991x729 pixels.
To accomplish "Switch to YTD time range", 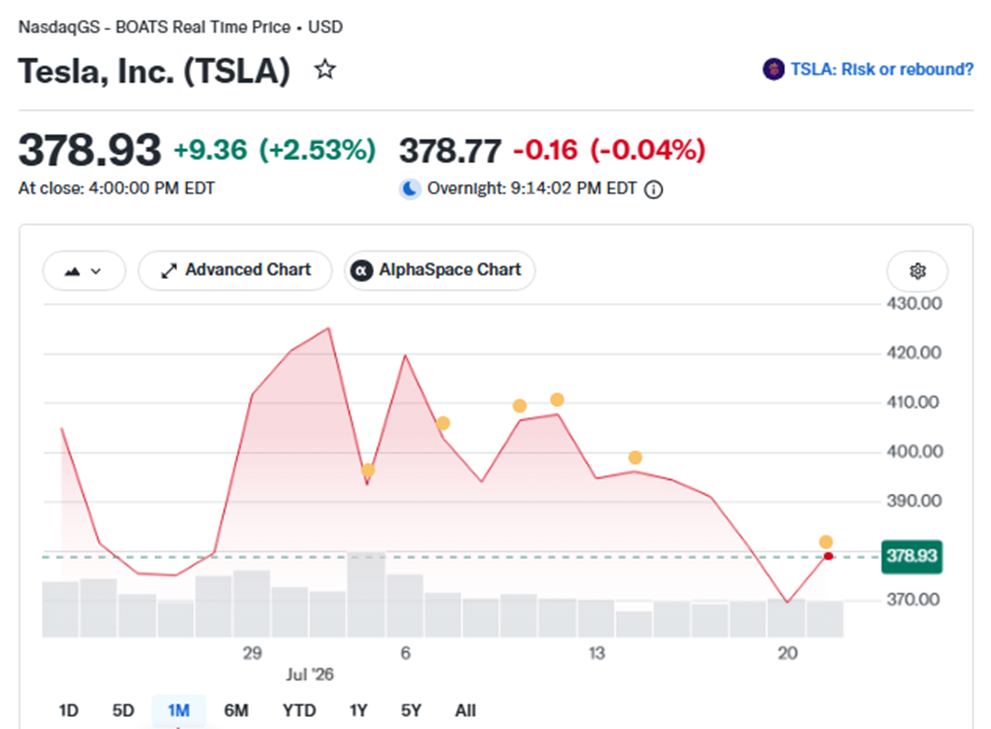I will (x=299, y=711).
